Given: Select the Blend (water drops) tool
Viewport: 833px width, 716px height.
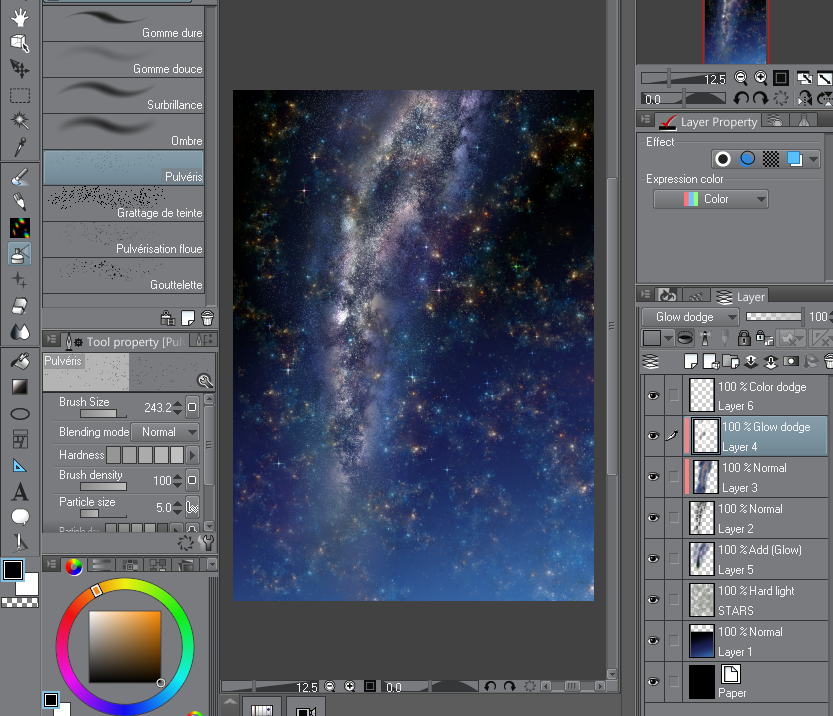Looking at the screenshot, I should [x=20, y=332].
